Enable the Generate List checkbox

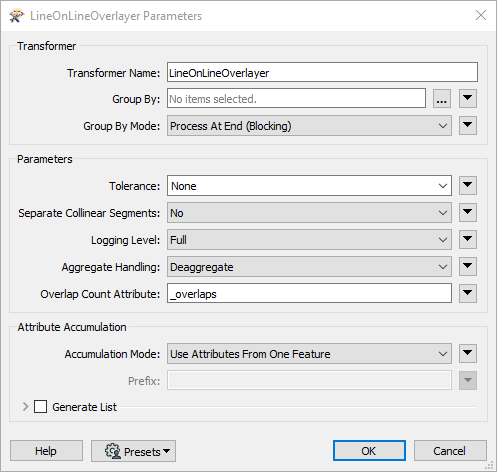(40, 407)
